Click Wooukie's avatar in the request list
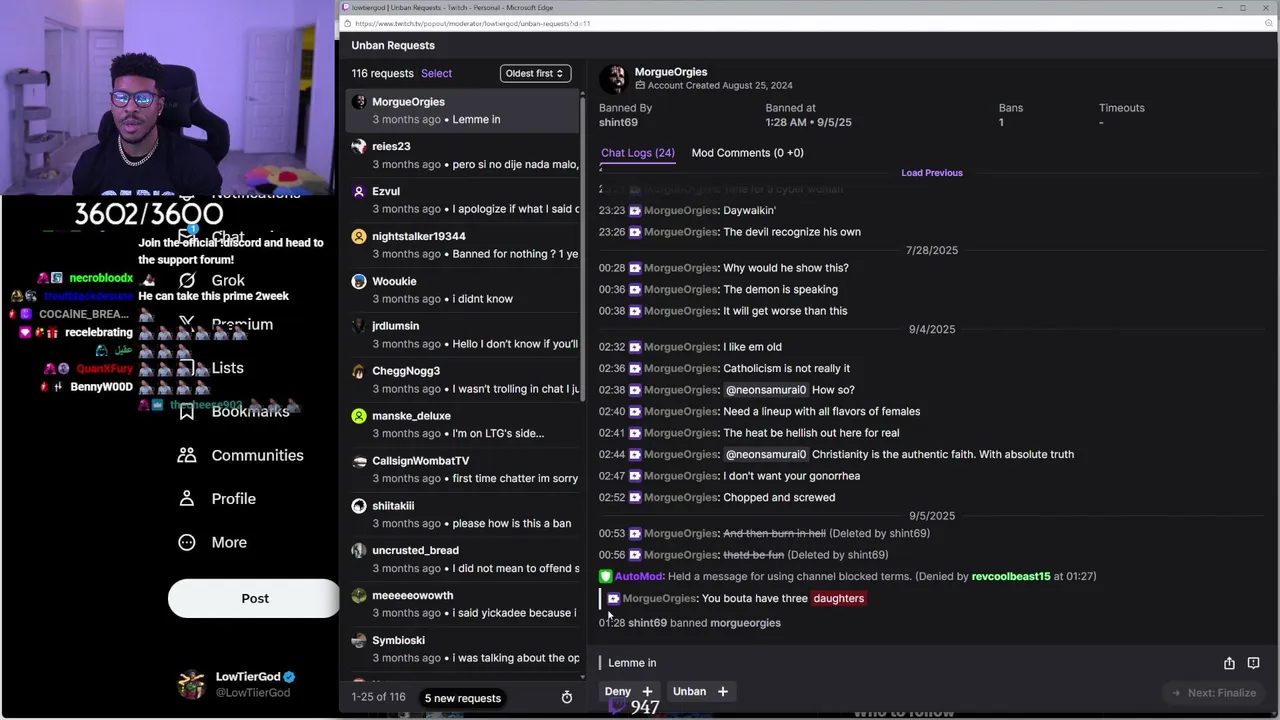 [359, 281]
